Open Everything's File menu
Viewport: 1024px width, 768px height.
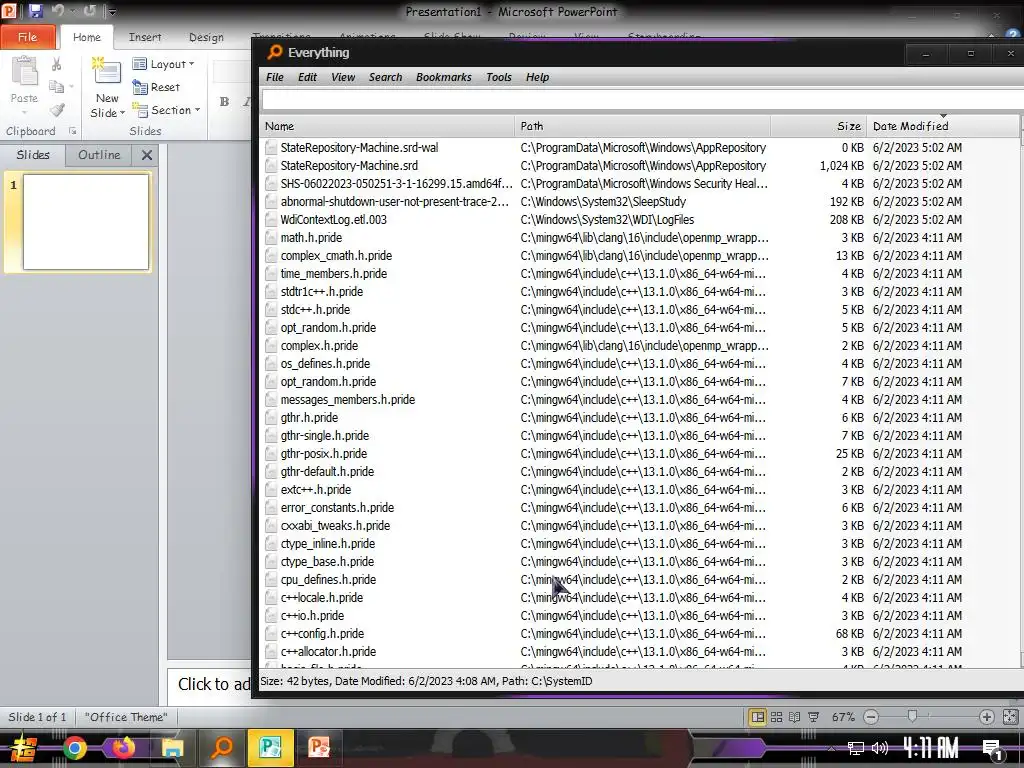(x=275, y=77)
